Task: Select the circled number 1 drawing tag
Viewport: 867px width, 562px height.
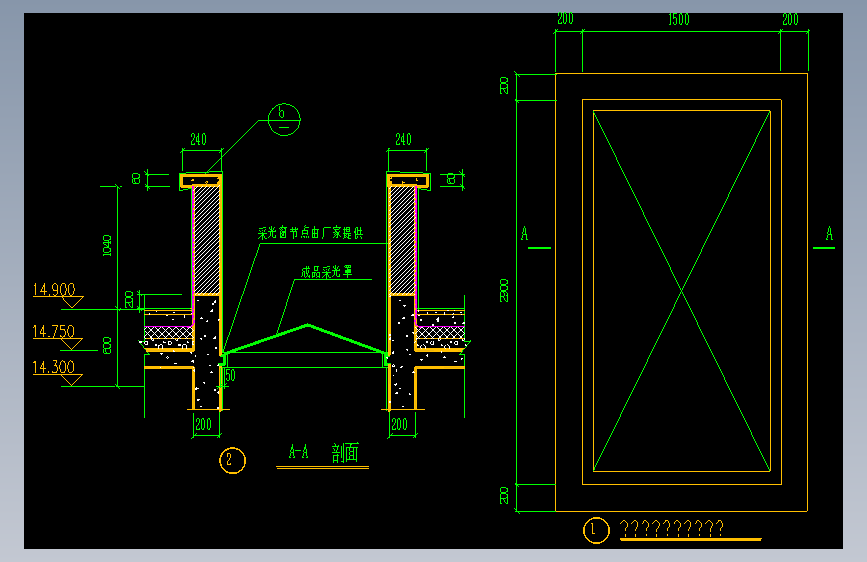Action: (596, 530)
